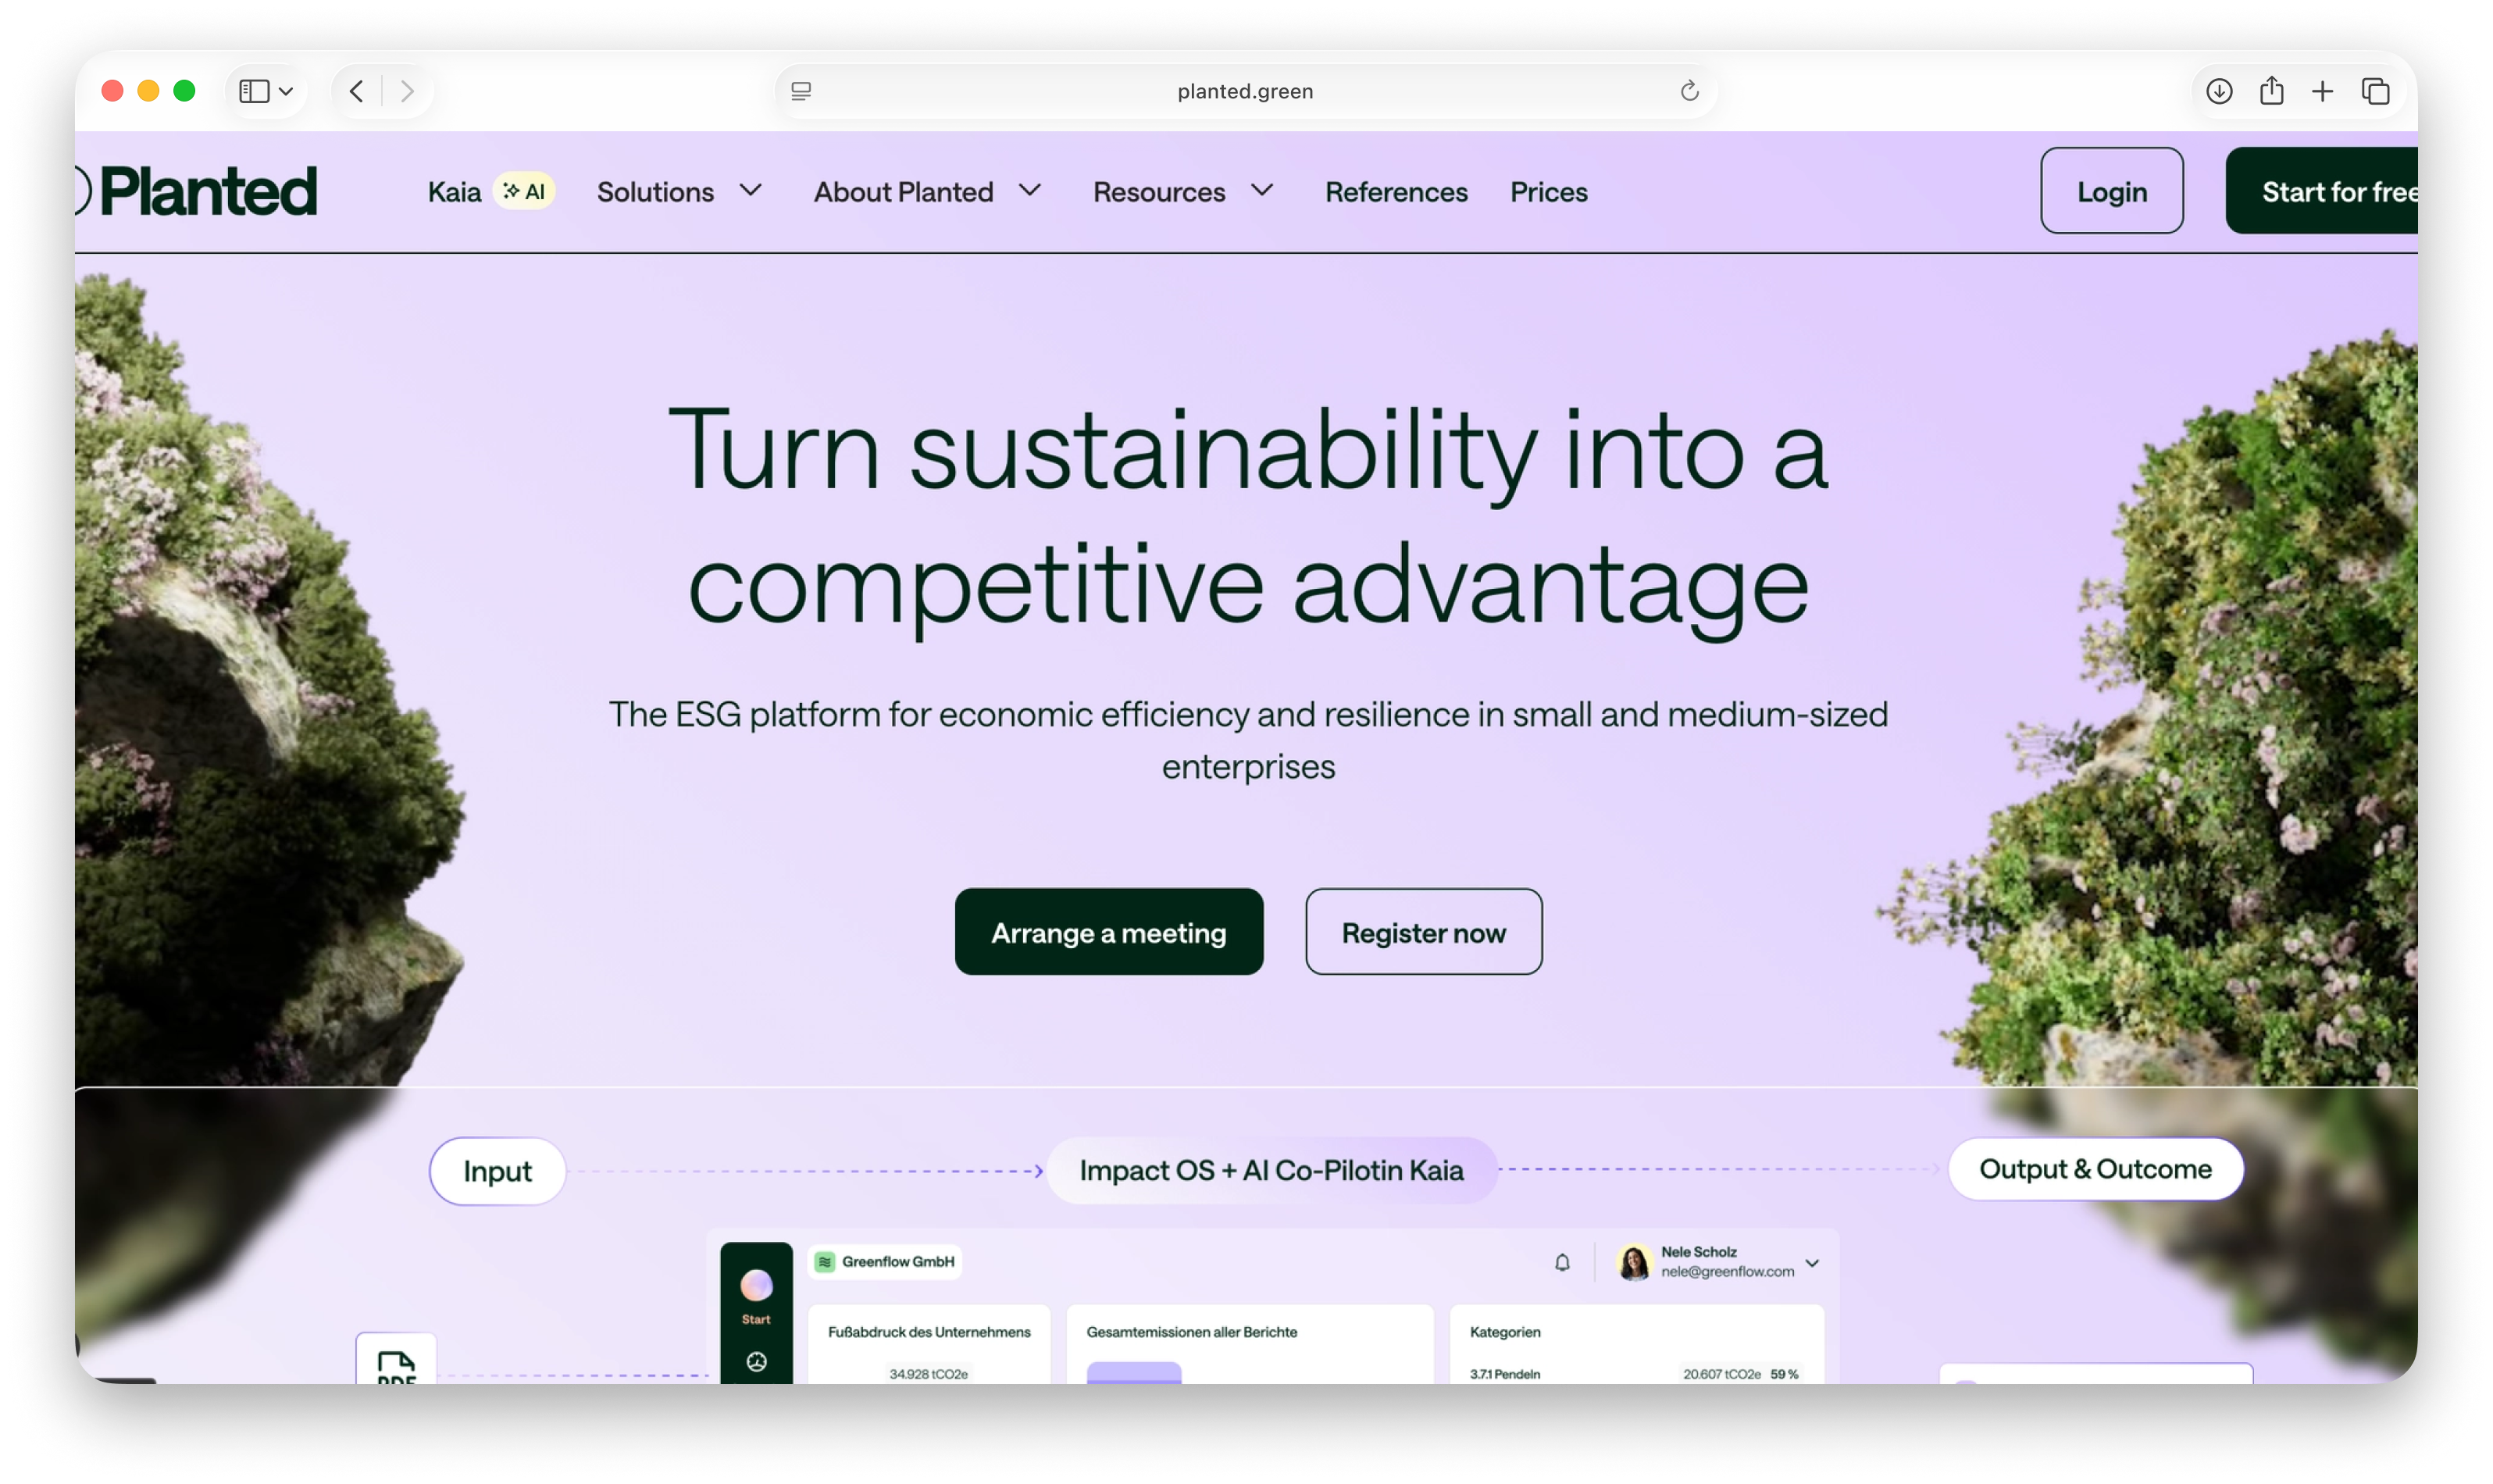Click the Planted logo
Viewport: 2493px width, 1484px height.
[x=197, y=191]
